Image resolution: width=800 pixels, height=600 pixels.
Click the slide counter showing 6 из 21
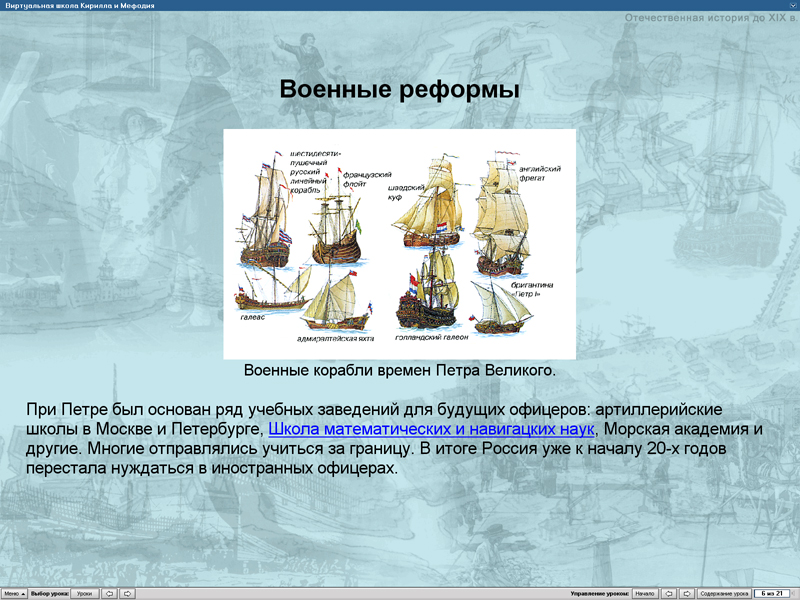click(770, 592)
